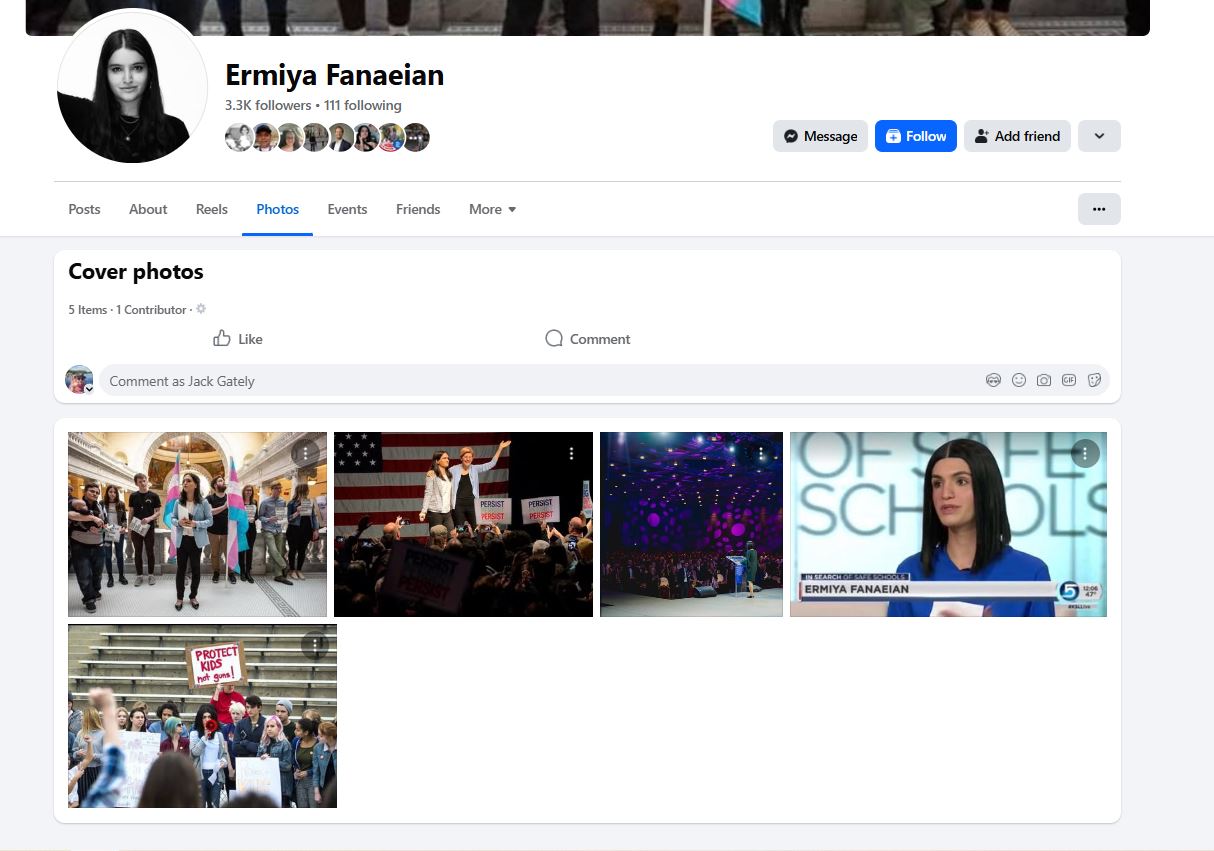Expand the More tab dropdown

tap(493, 209)
